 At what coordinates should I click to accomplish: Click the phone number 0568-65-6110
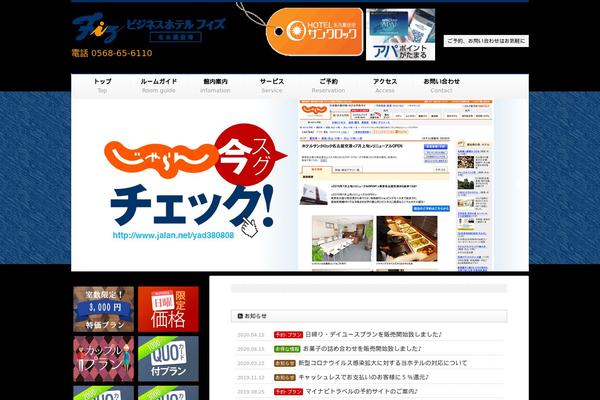pyautogui.click(x=122, y=53)
